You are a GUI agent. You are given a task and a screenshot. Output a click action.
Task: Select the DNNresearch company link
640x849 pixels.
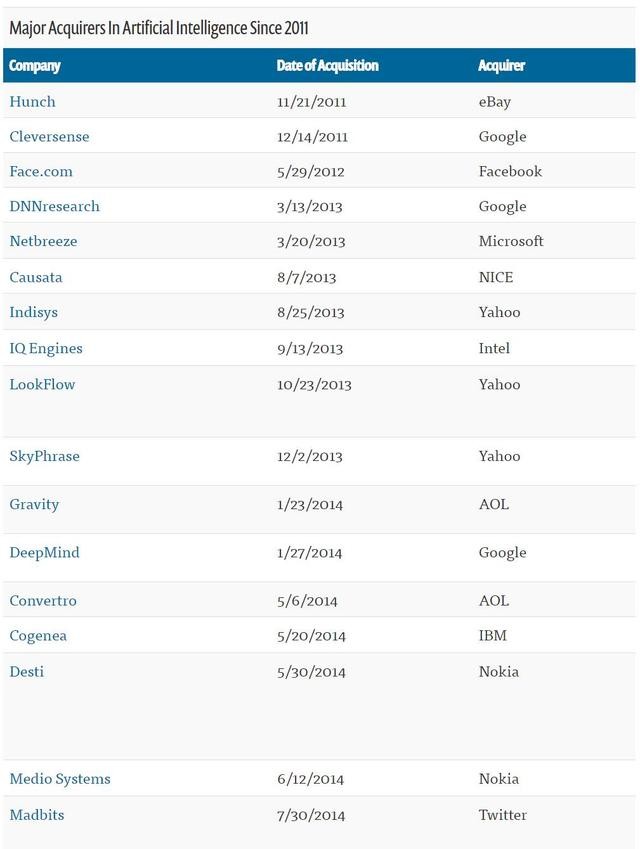point(54,206)
